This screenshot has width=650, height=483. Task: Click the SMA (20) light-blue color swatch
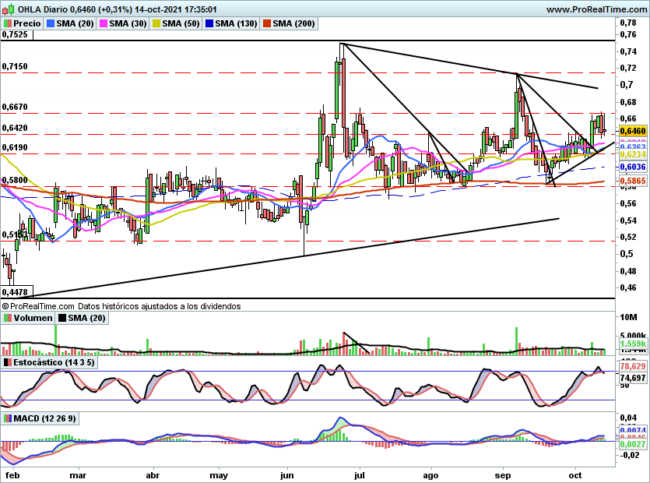tap(51, 24)
